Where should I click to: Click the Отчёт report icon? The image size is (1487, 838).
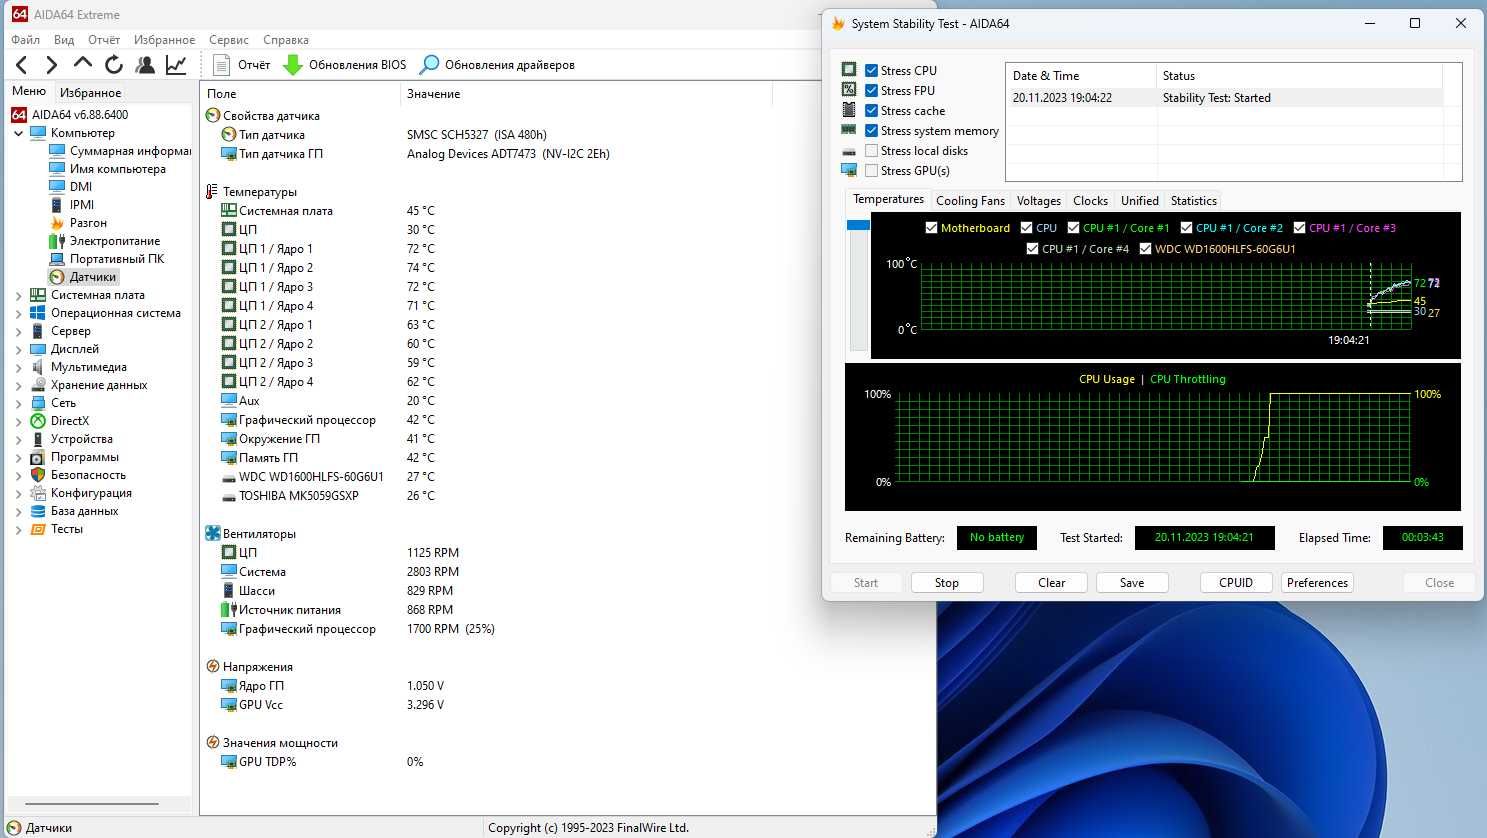click(222, 65)
